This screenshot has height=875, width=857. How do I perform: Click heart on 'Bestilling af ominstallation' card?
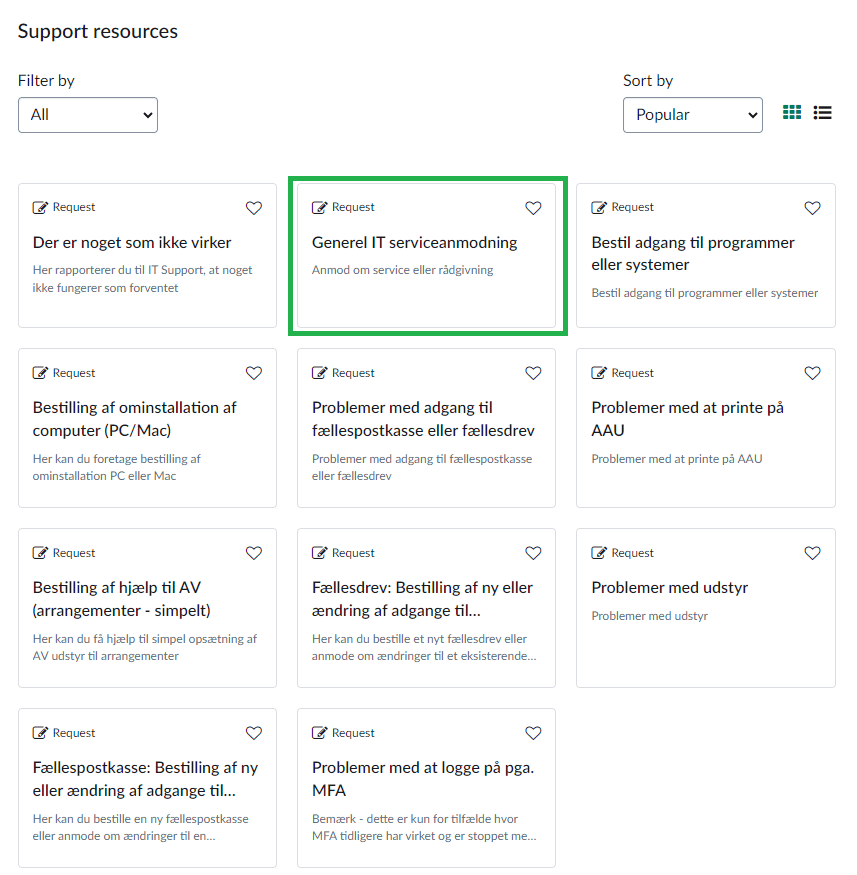(254, 373)
